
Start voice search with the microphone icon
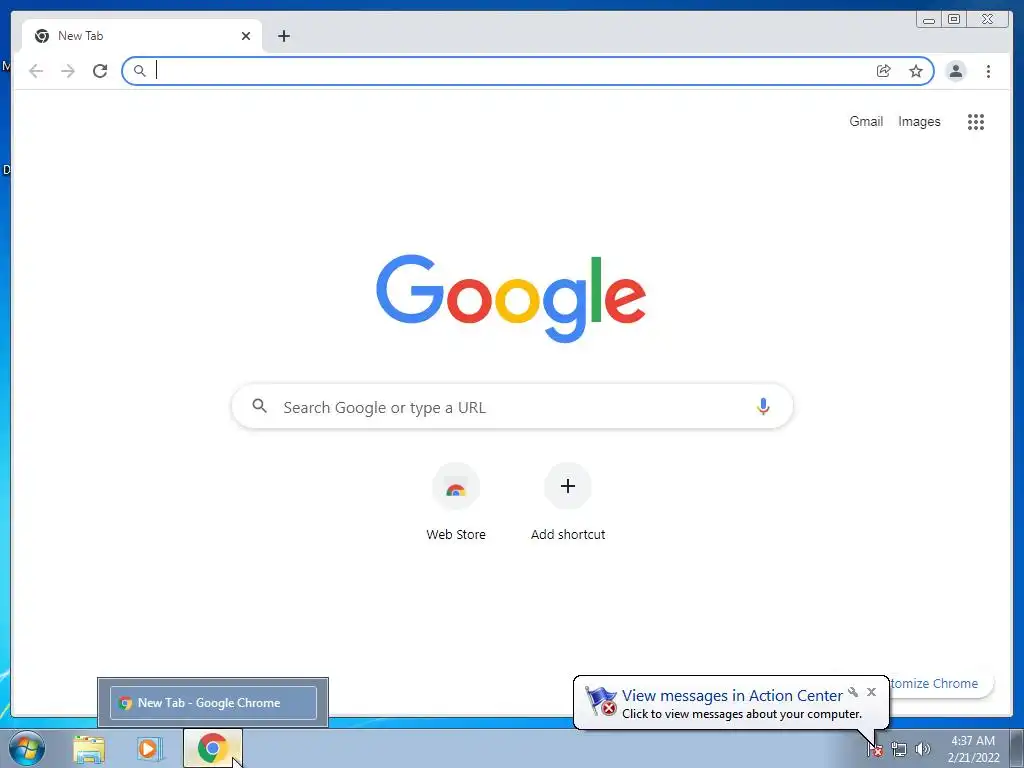coord(763,407)
